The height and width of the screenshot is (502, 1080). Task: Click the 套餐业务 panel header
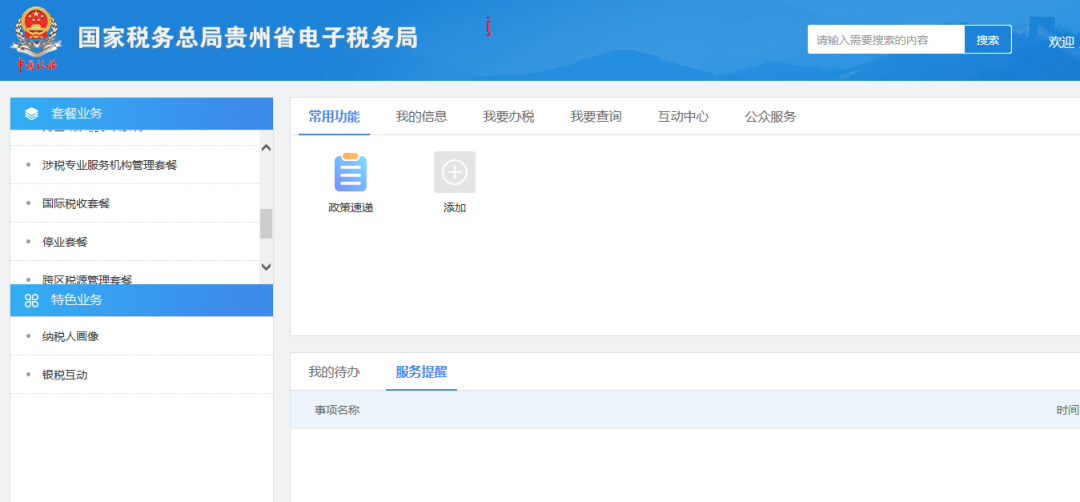pyautogui.click(x=142, y=114)
